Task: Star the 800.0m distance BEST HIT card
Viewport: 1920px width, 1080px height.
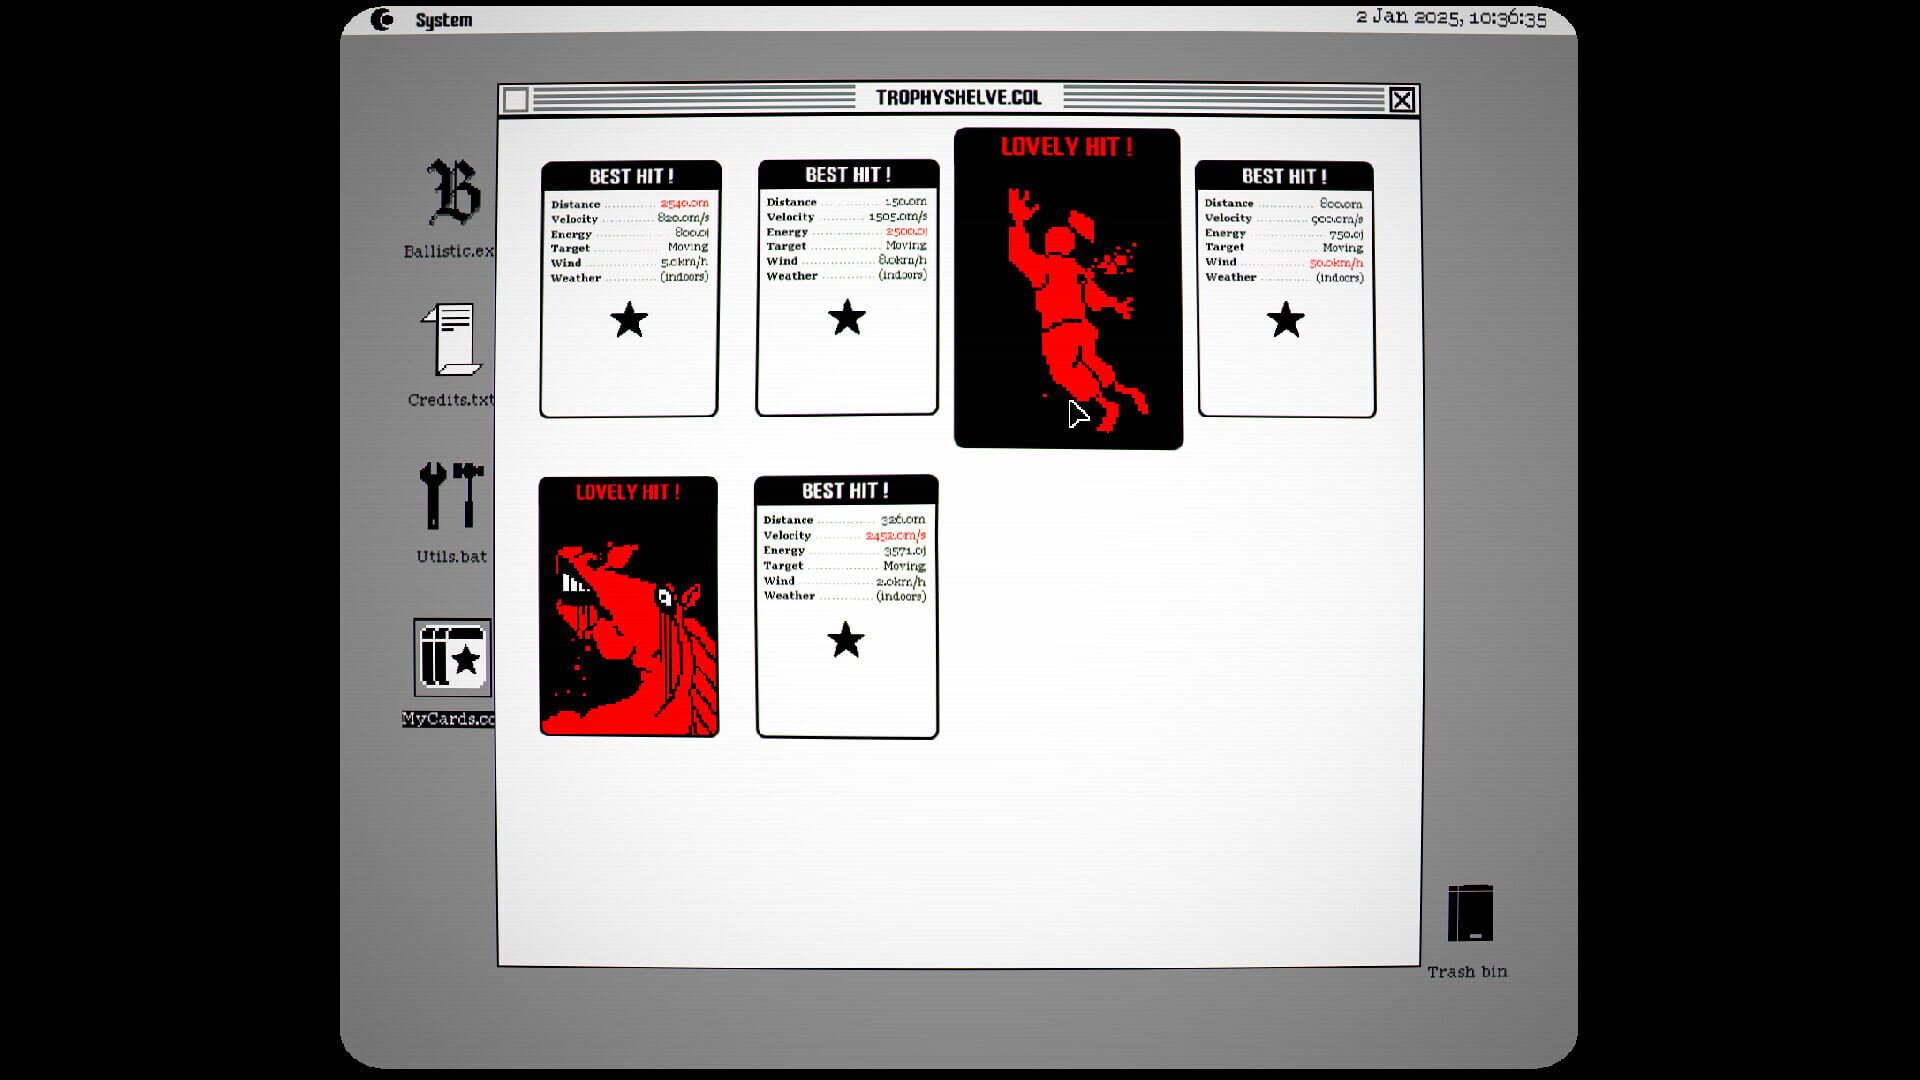Action: (1286, 322)
